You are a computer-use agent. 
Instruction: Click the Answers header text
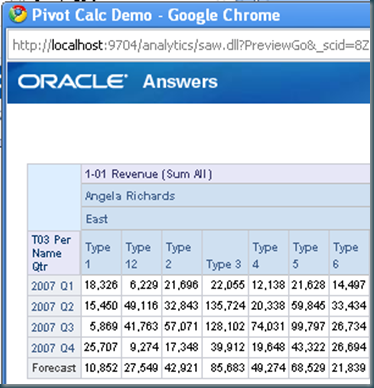pos(180,82)
